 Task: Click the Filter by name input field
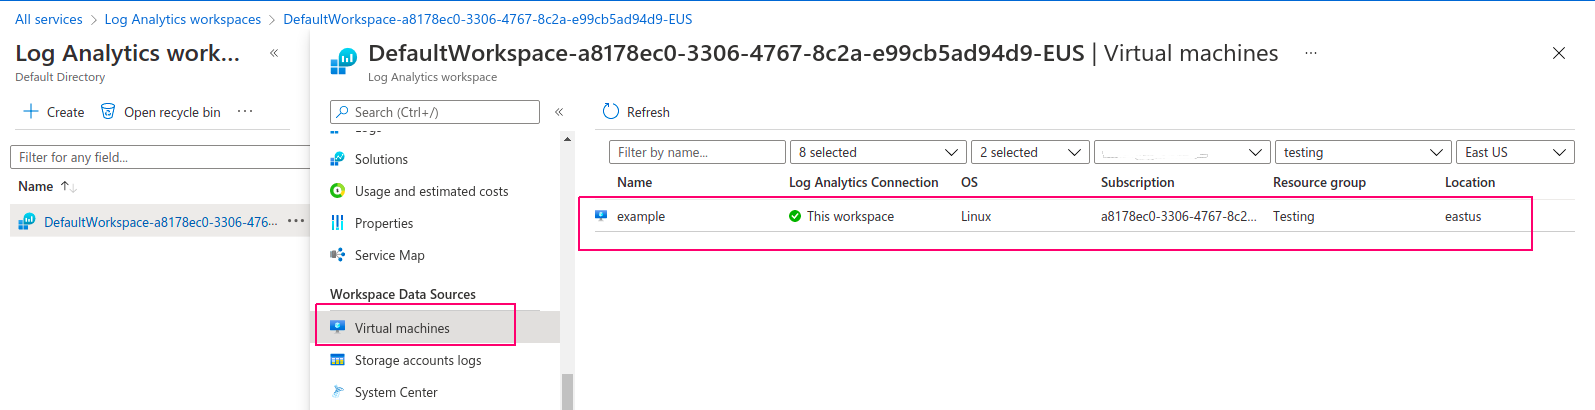[697, 152]
